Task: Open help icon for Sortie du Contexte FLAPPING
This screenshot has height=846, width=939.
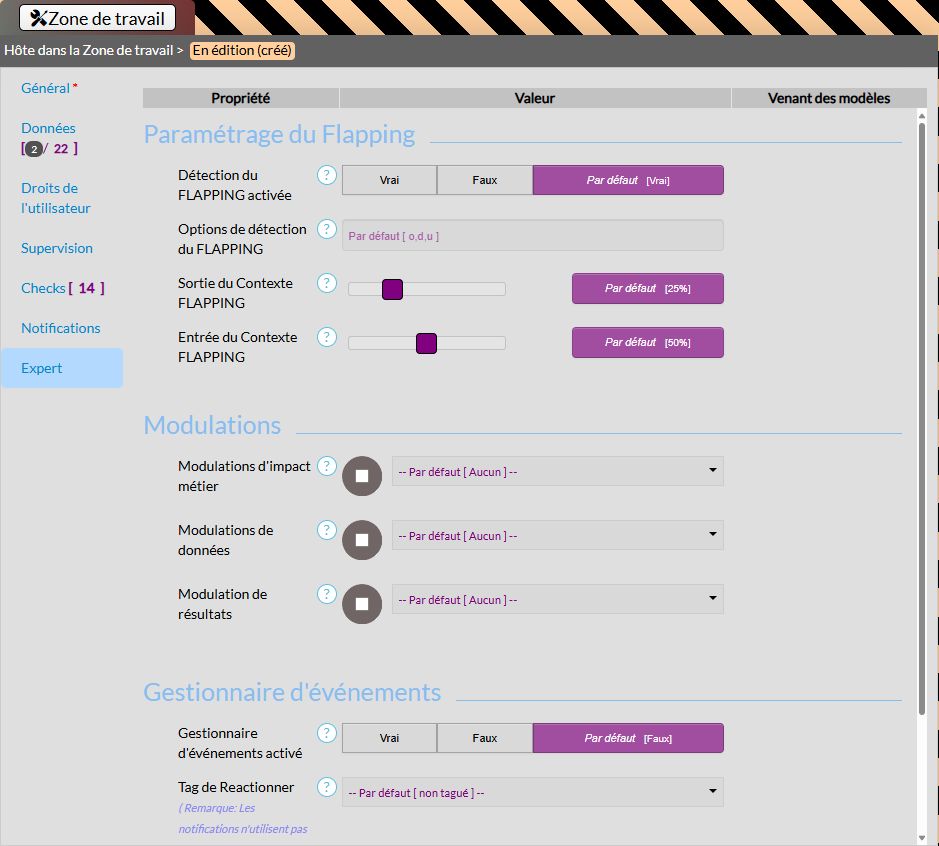Action: 327,283
